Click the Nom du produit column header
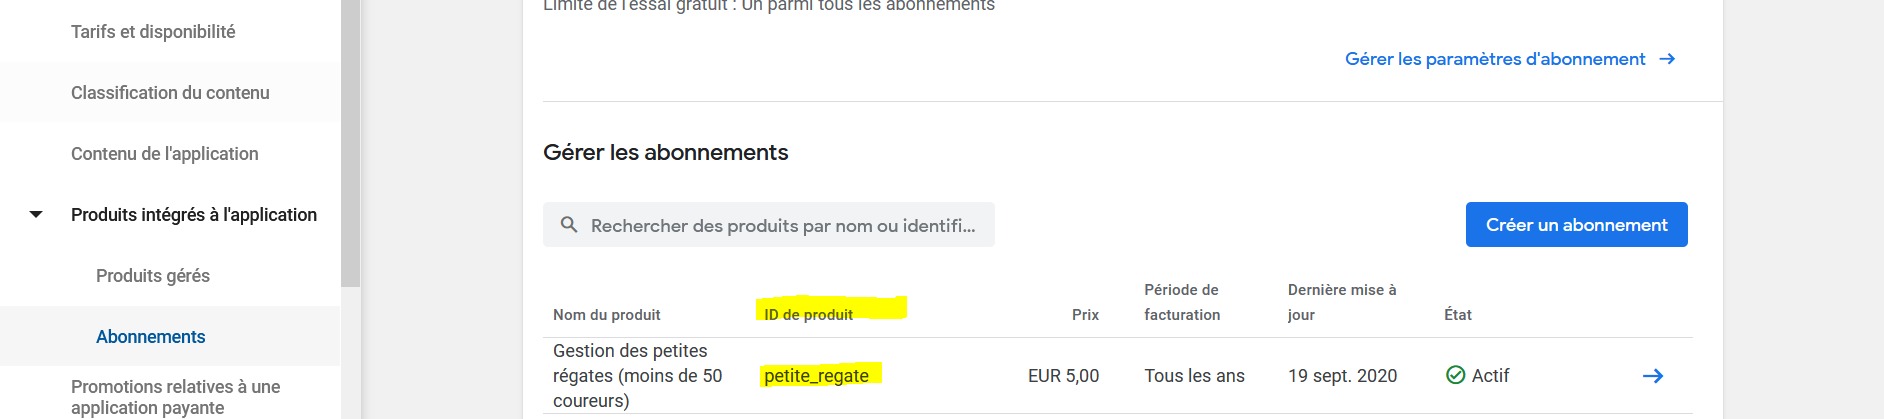Screen dimensions: 1884x419 (606, 315)
